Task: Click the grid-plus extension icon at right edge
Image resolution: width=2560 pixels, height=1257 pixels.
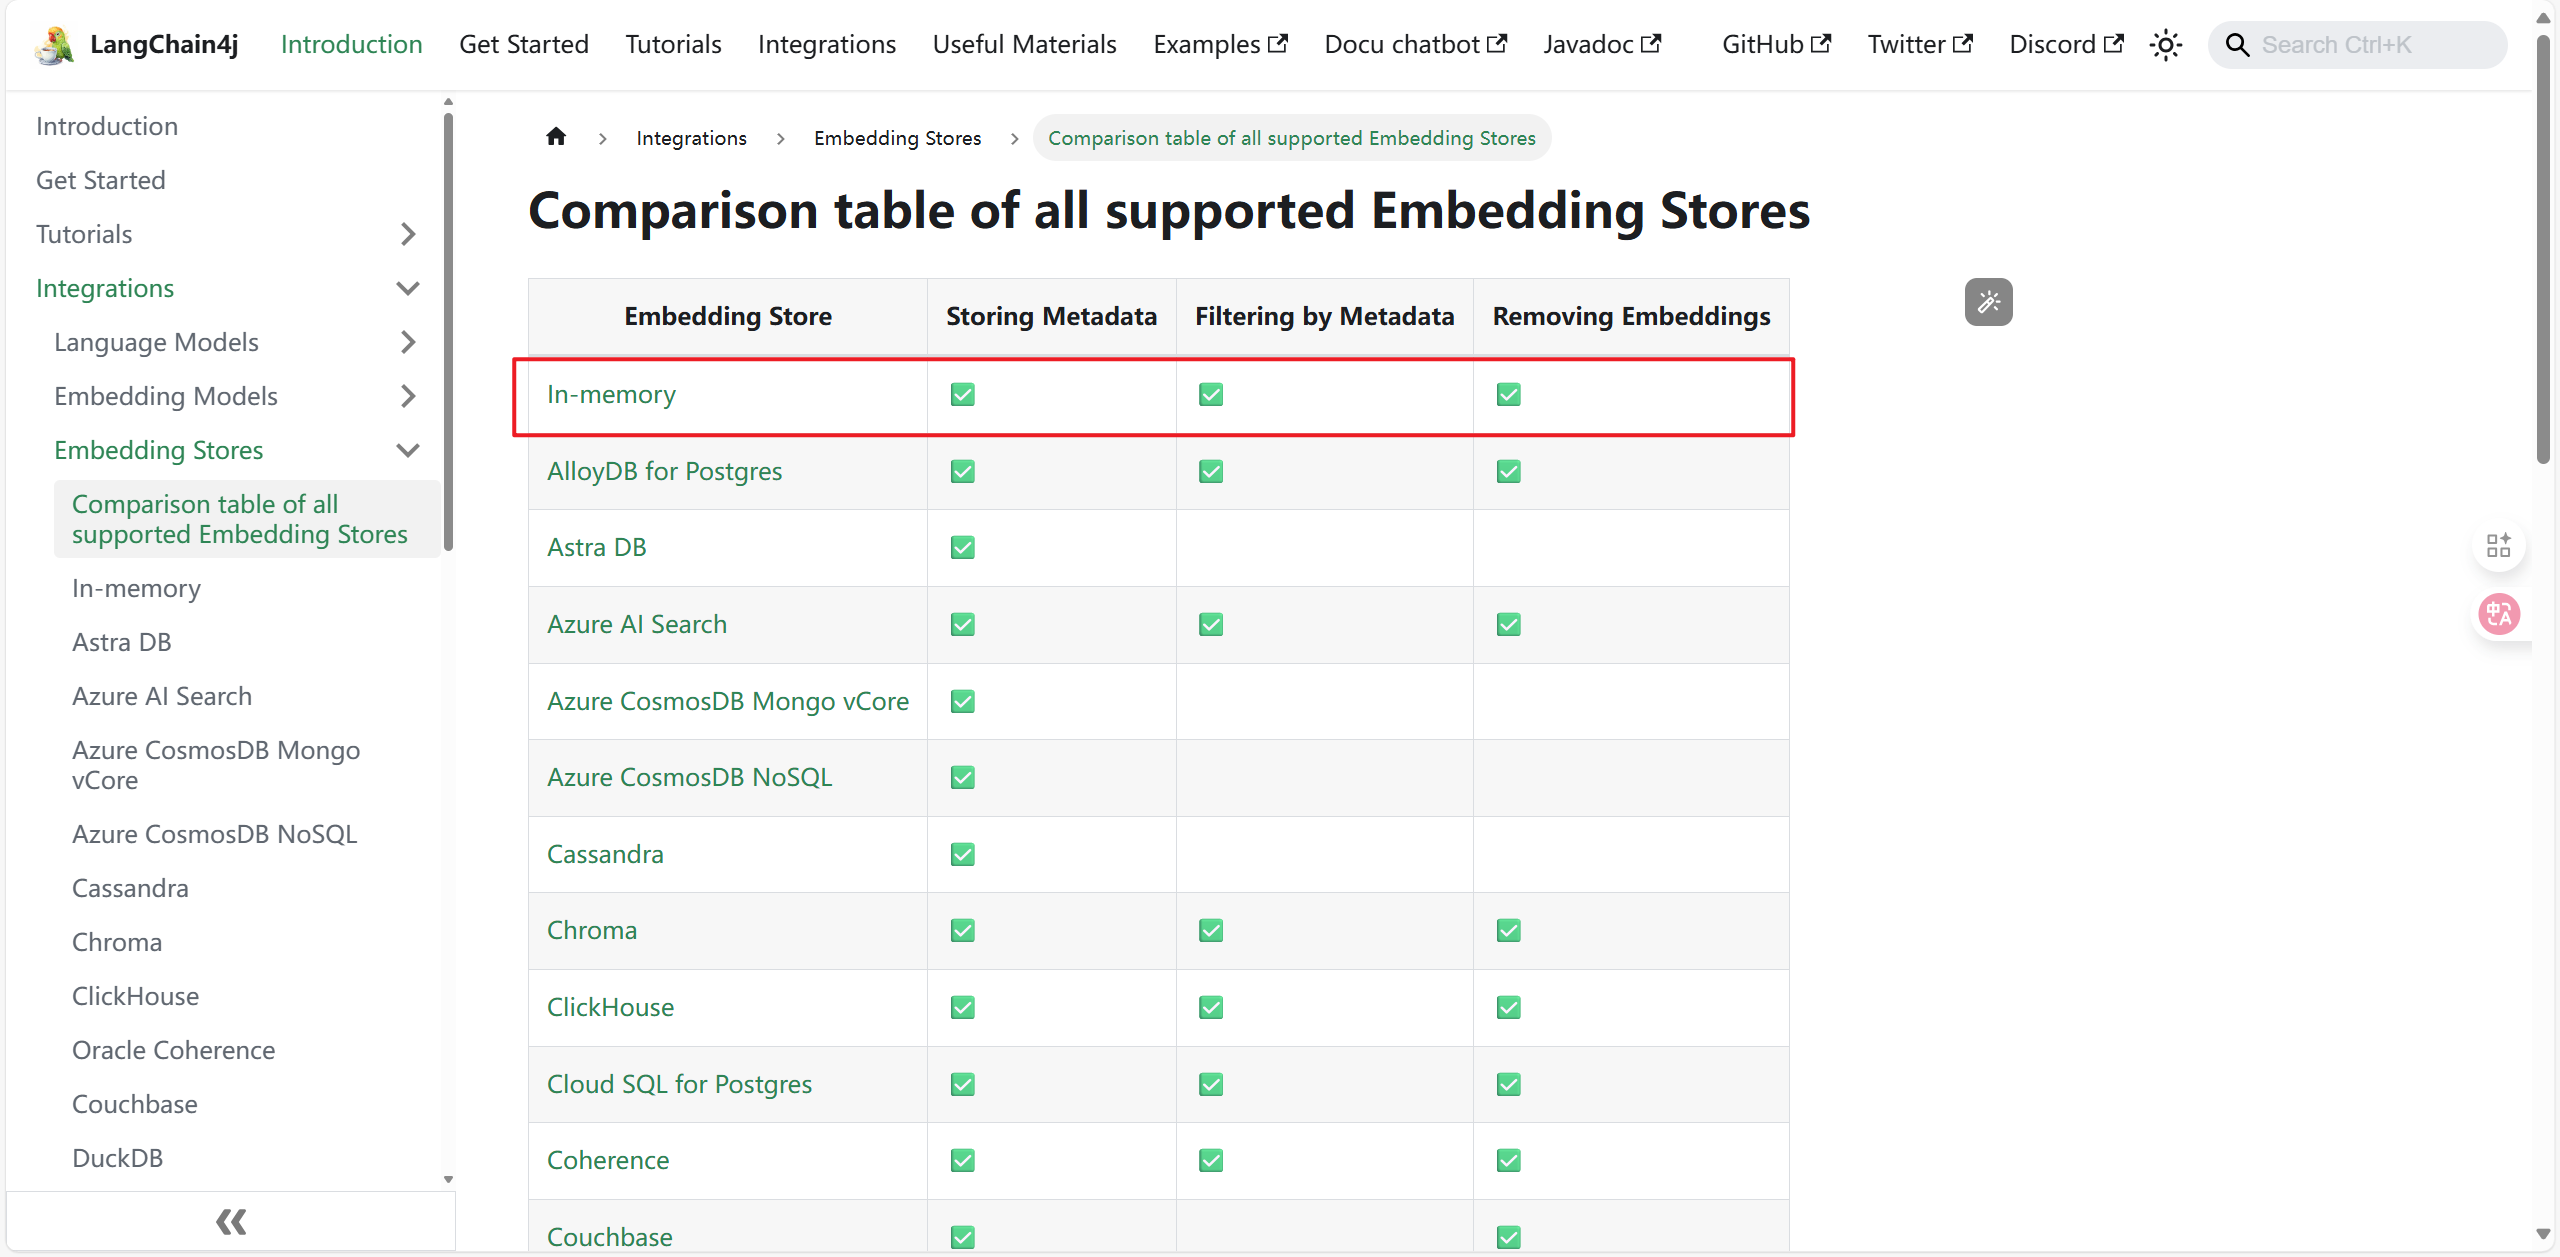Action: pyautogui.click(x=2499, y=545)
